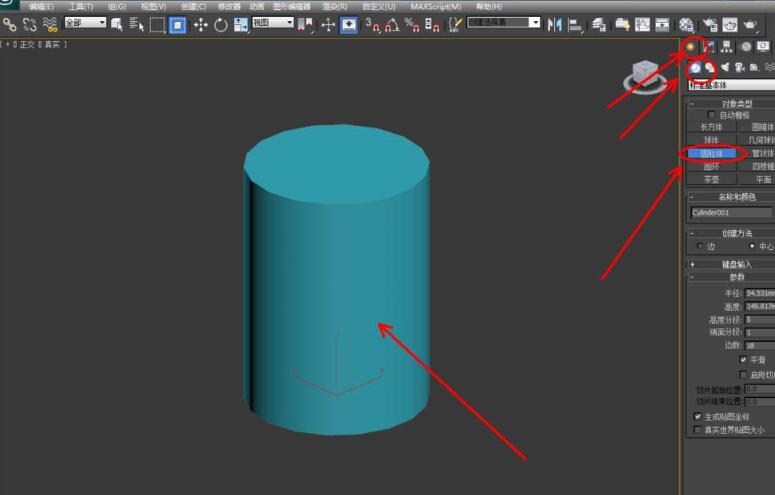Select the Rotate tool
The width and height of the screenshot is (775, 495).
point(220,25)
